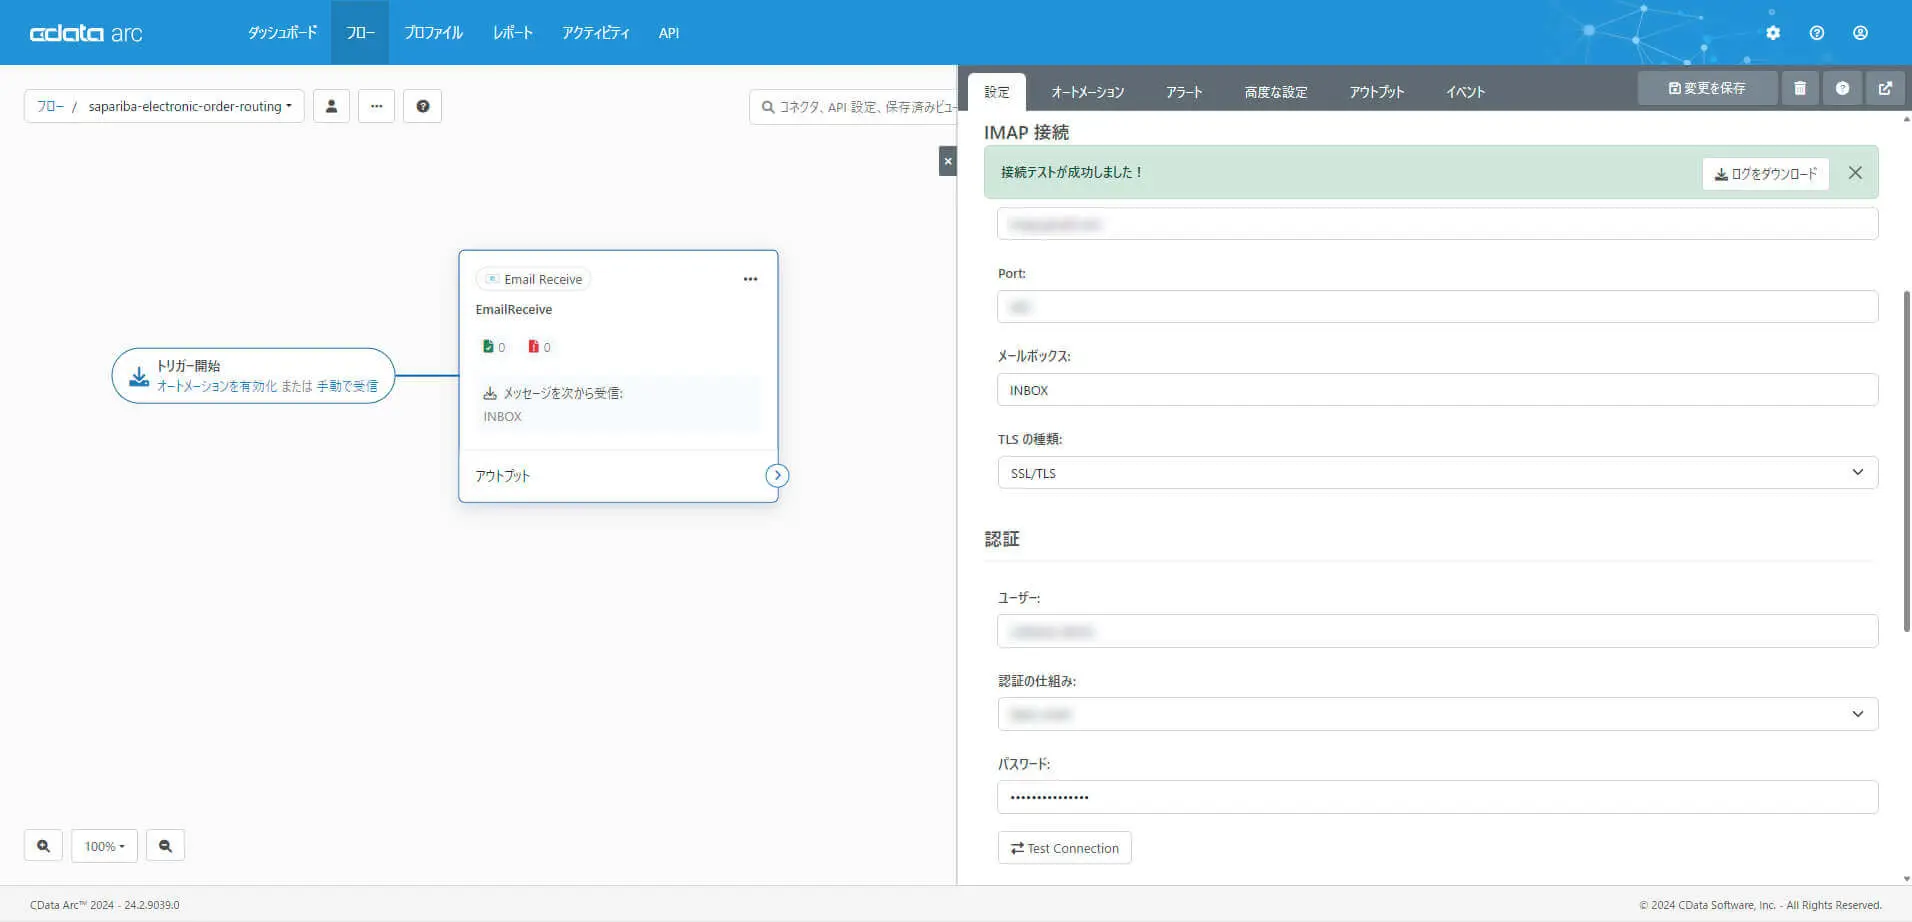
Task: Switch to the イベント tab
Action: pos(1465,92)
